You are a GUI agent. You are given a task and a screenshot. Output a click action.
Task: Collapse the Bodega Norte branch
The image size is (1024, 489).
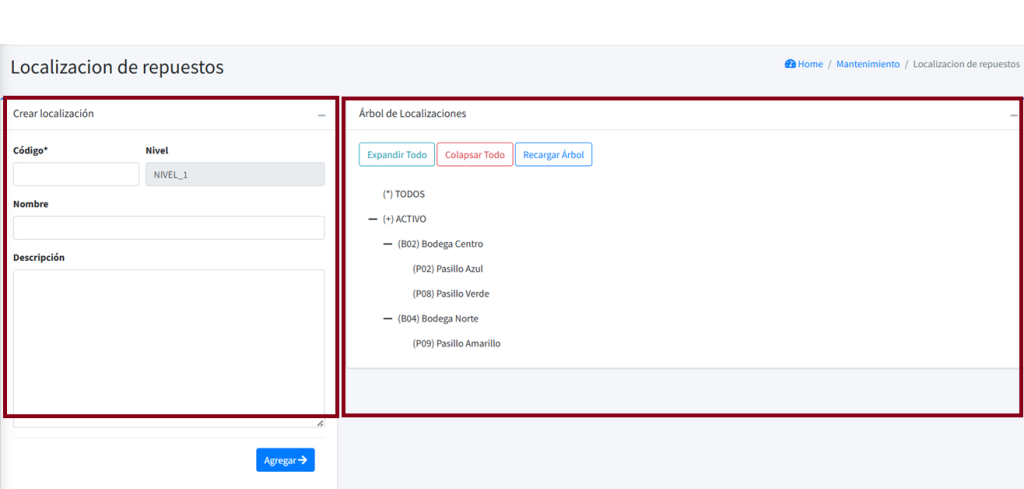[388, 319]
